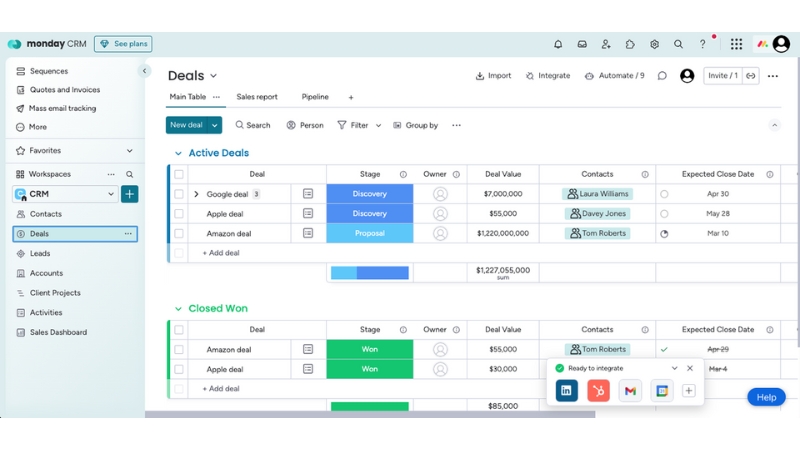Collapse the Active Deals group

pos(178,154)
